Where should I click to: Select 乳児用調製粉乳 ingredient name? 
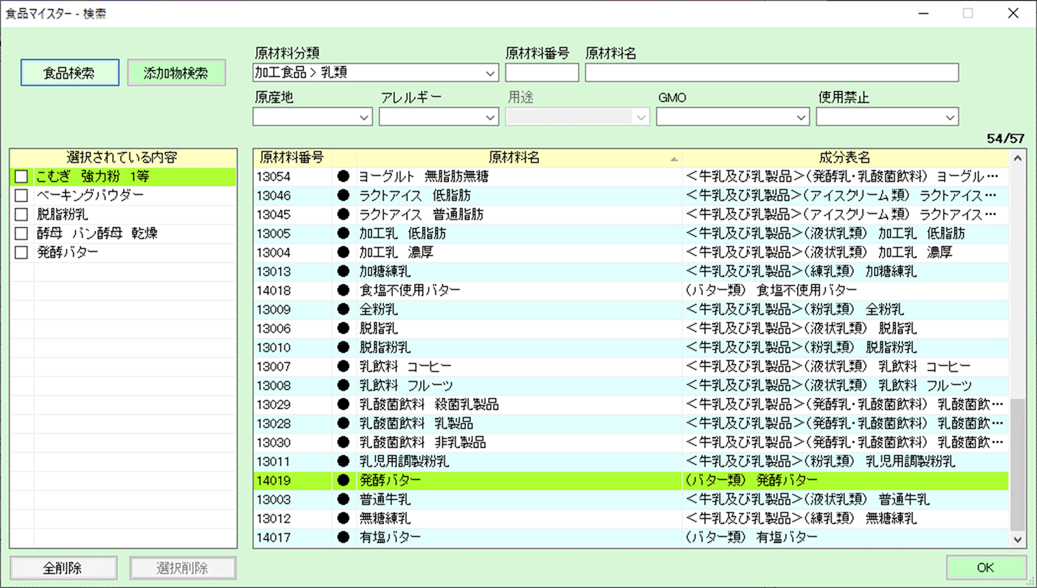point(404,461)
